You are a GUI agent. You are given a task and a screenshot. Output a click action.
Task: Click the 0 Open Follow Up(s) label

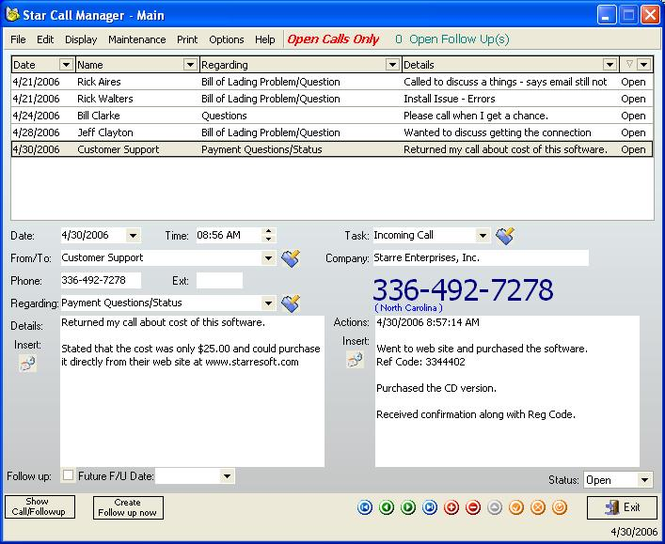coord(452,39)
